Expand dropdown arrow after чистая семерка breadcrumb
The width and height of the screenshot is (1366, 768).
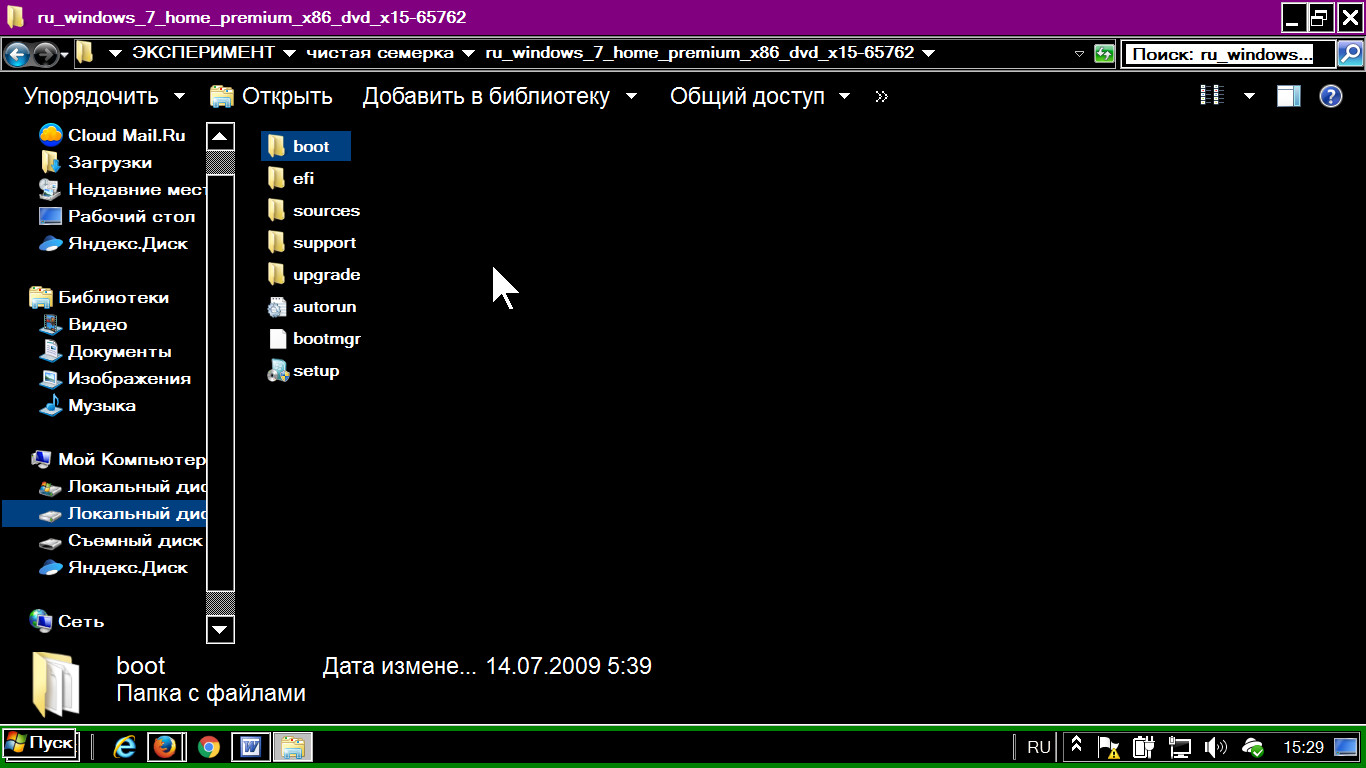468,53
